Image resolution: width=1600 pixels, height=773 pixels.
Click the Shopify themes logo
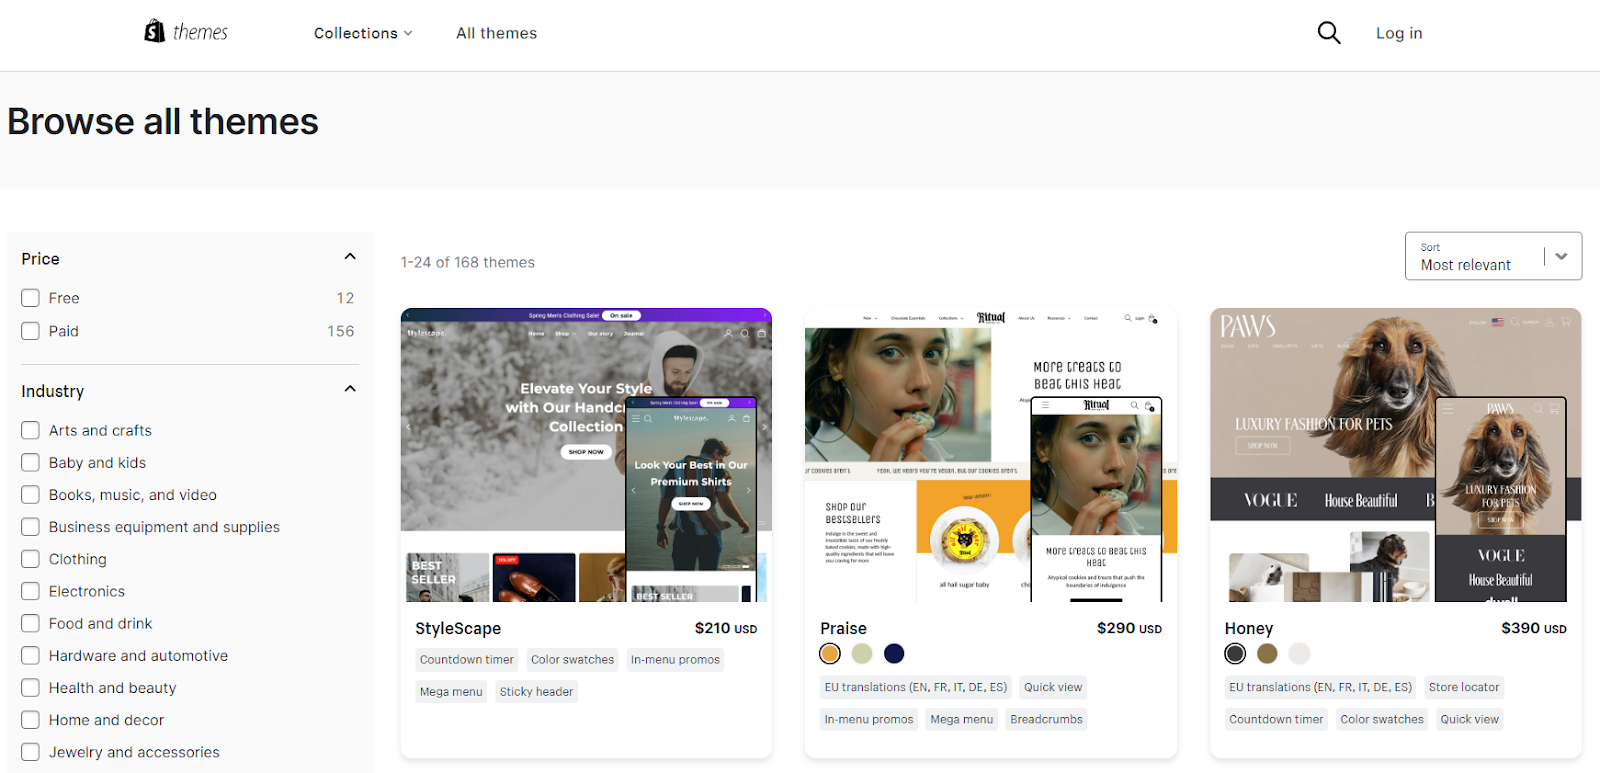[186, 32]
